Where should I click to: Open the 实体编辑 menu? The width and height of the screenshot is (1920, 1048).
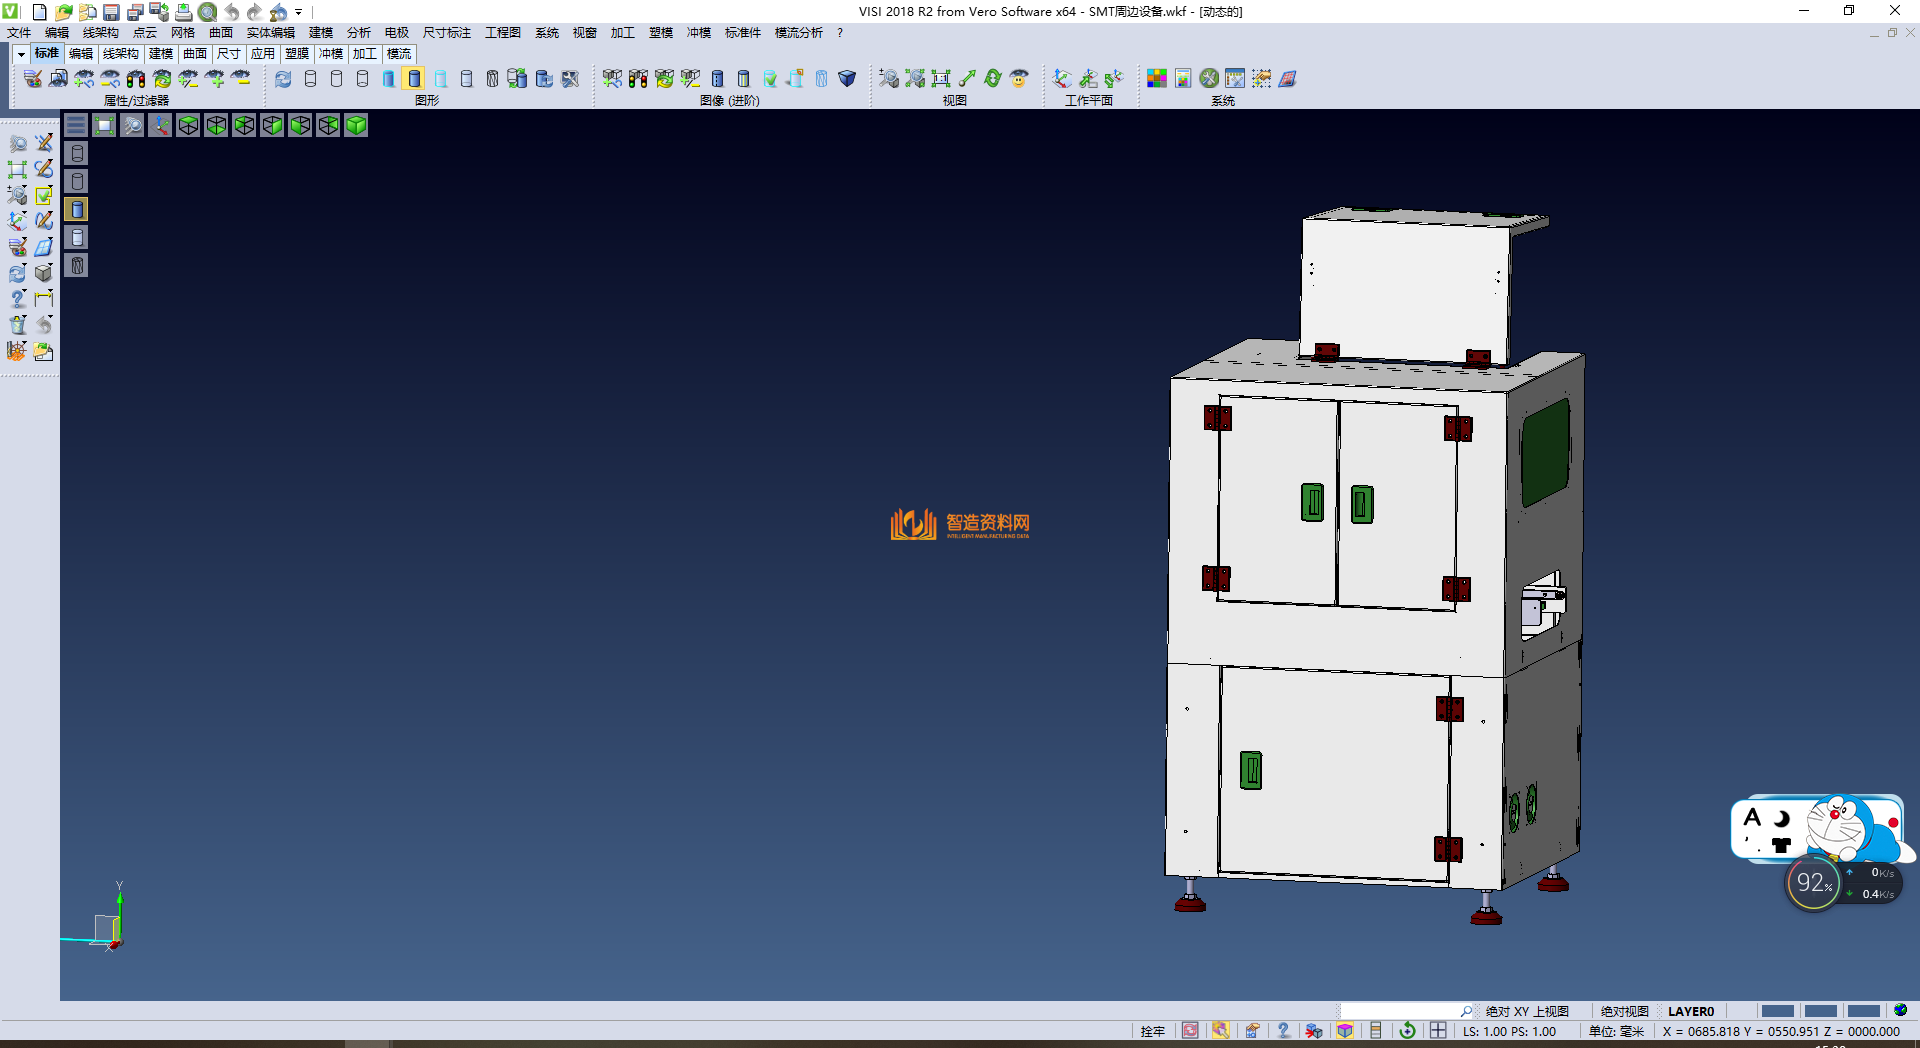(x=270, y=33)
